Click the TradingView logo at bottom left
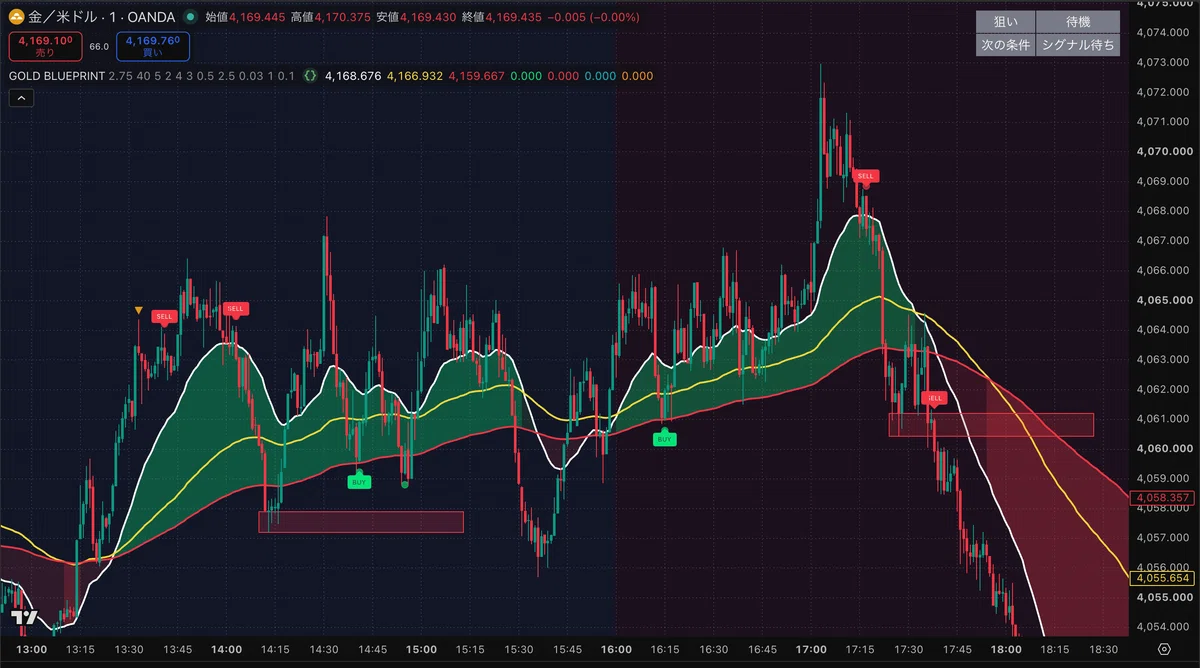This screenshot has width=1200, height=668. pos(25,618)
